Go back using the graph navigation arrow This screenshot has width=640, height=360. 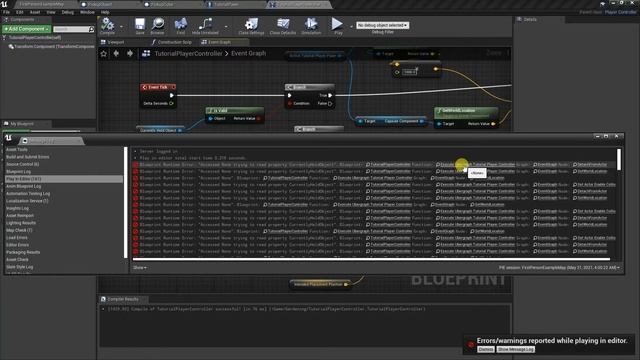pyautogui.click(x=116, y=53)
